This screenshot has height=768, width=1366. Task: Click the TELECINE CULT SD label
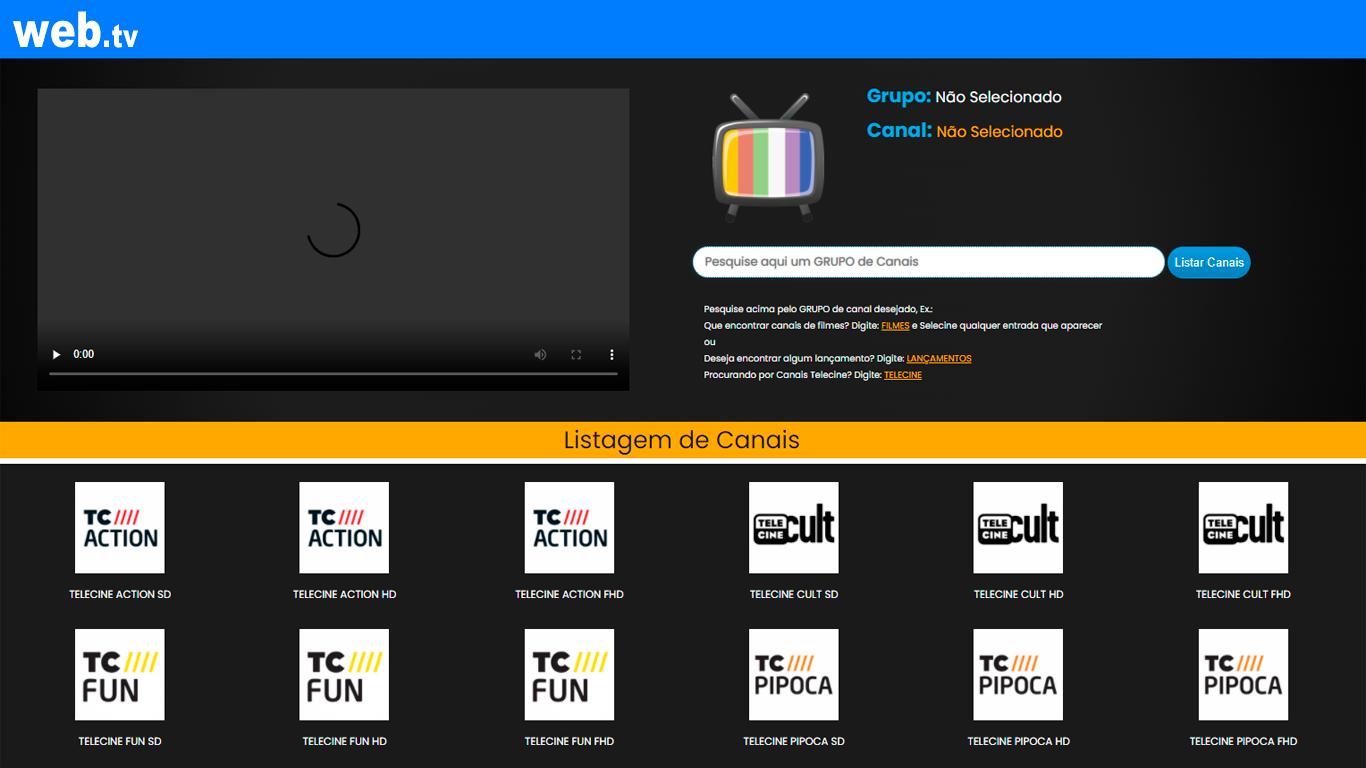pyautogui.click(x=794, y=594)
